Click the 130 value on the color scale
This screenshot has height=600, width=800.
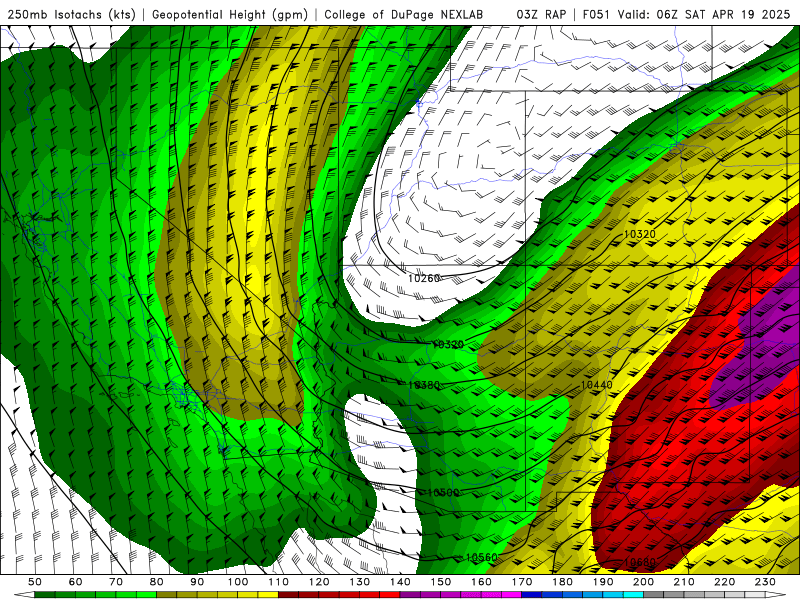tap(360, 582)
